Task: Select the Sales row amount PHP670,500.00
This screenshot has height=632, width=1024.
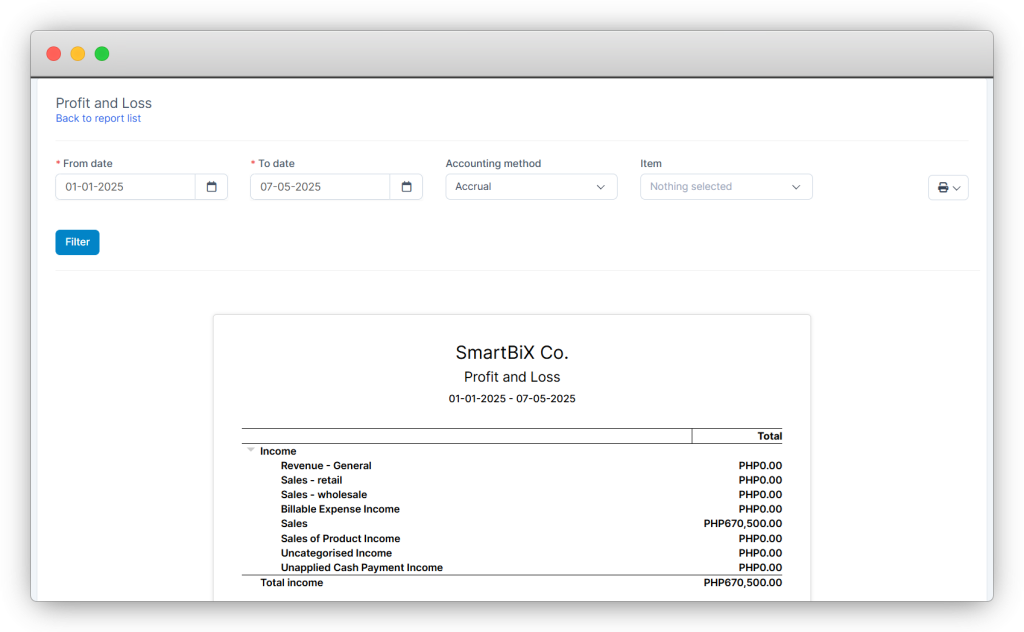Action: coord(742,524)
